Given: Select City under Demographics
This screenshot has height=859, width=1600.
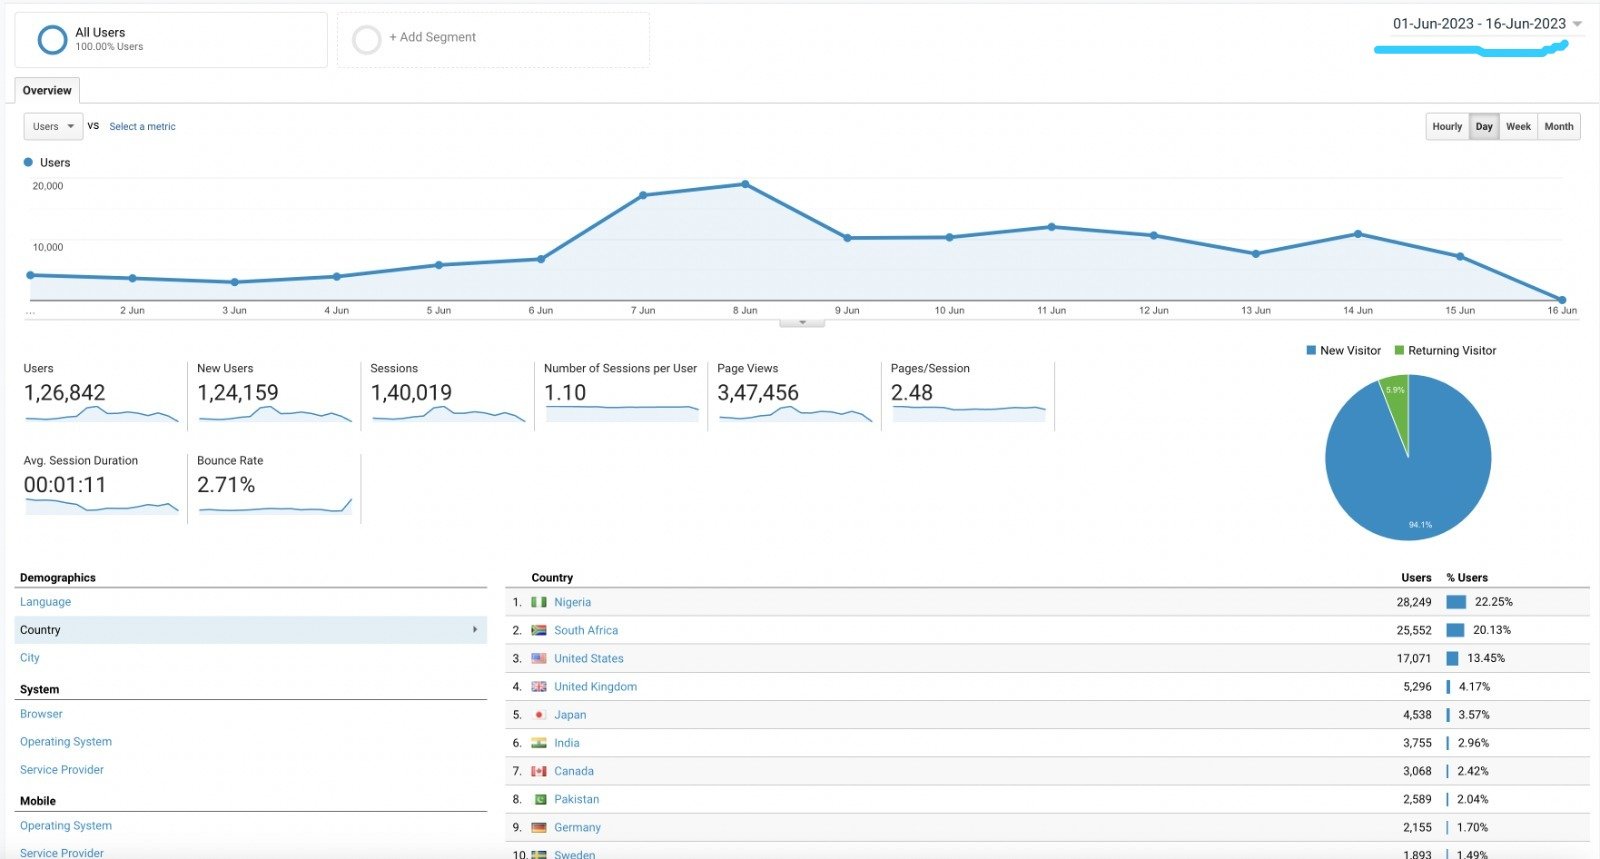Looking at the screenshot, I should [x=30, y=658].
